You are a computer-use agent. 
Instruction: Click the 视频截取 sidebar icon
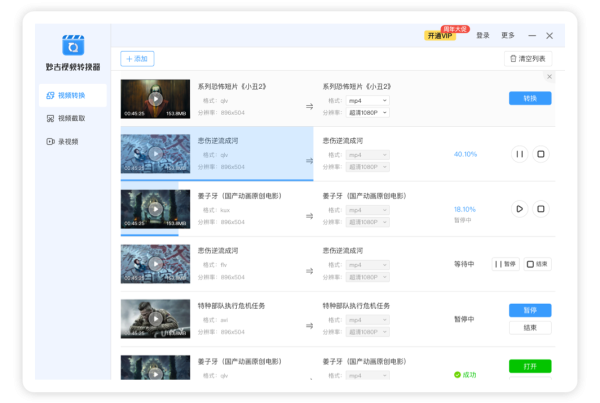coord(48,118)
